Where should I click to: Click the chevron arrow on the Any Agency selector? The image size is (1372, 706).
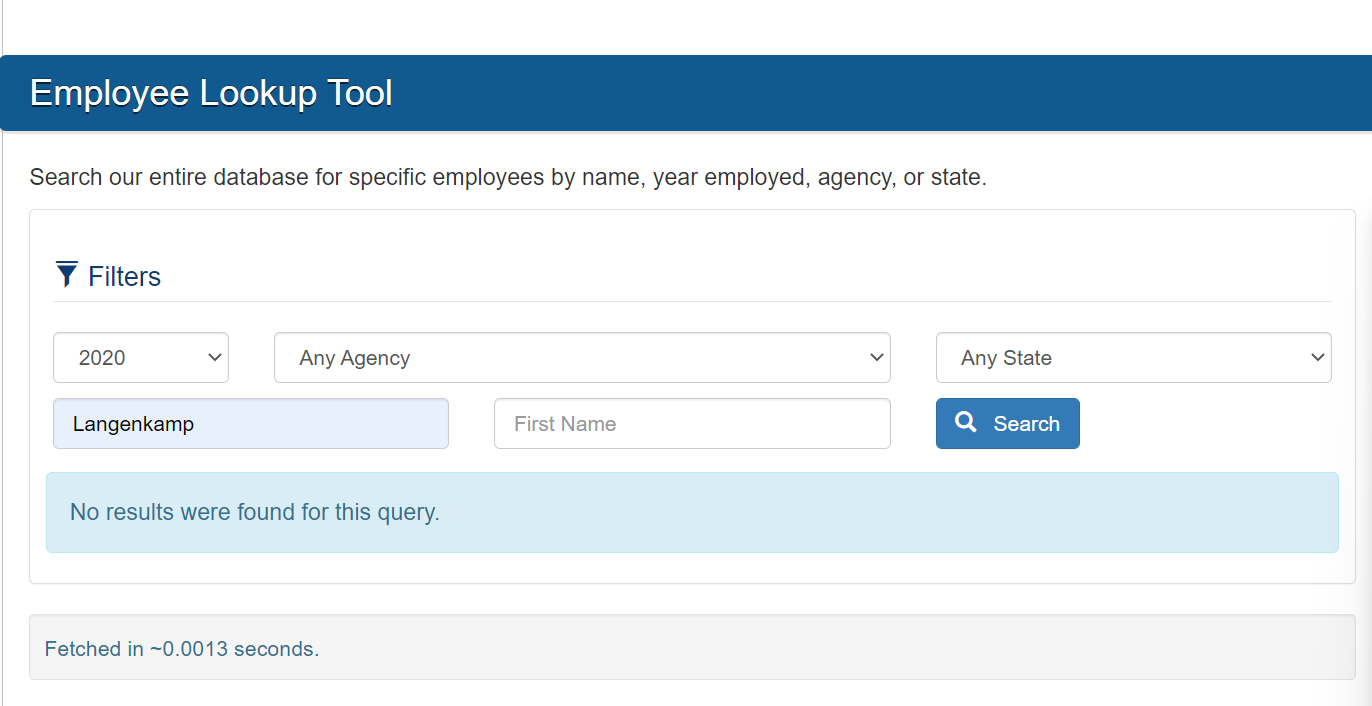(876, 358)
